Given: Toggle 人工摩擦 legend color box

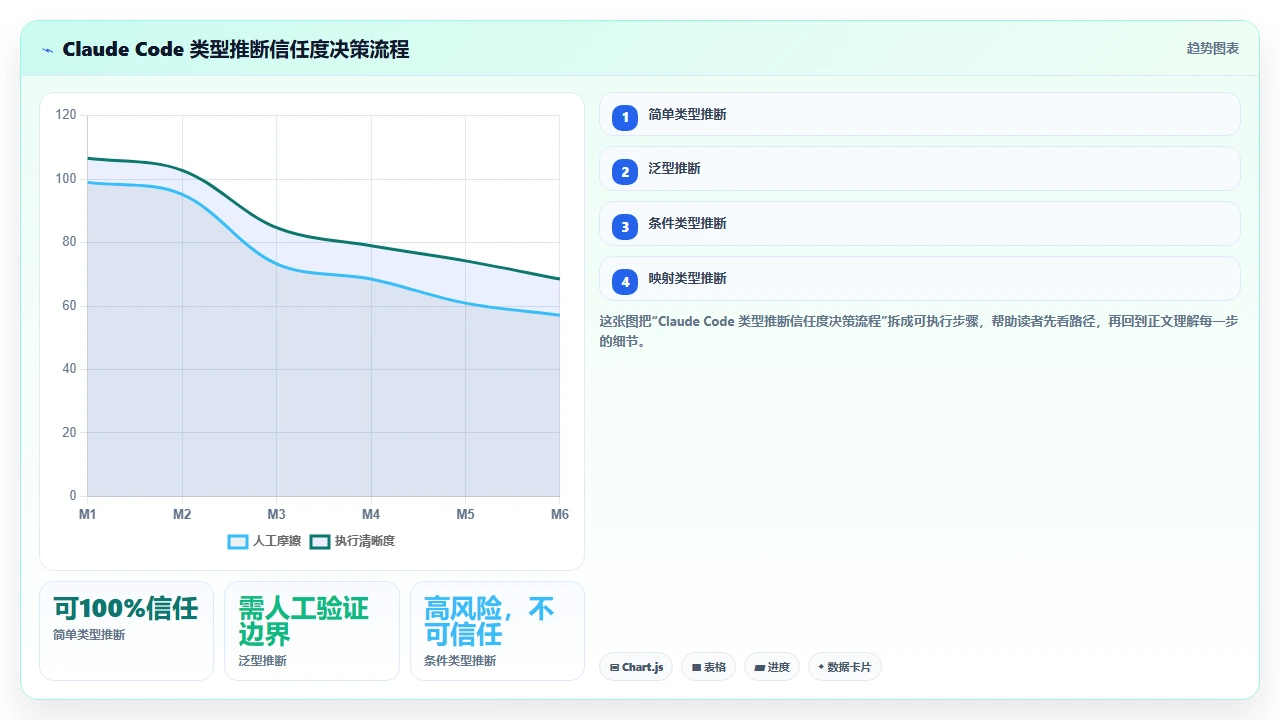Looking at the screenshot, I should 238,541.
